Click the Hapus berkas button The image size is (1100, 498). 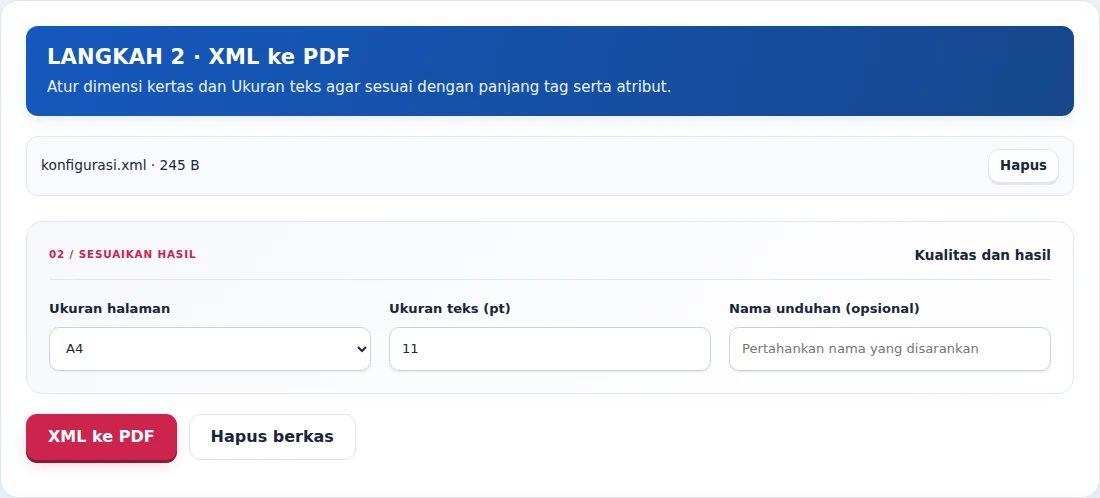[x=272, y=437]
